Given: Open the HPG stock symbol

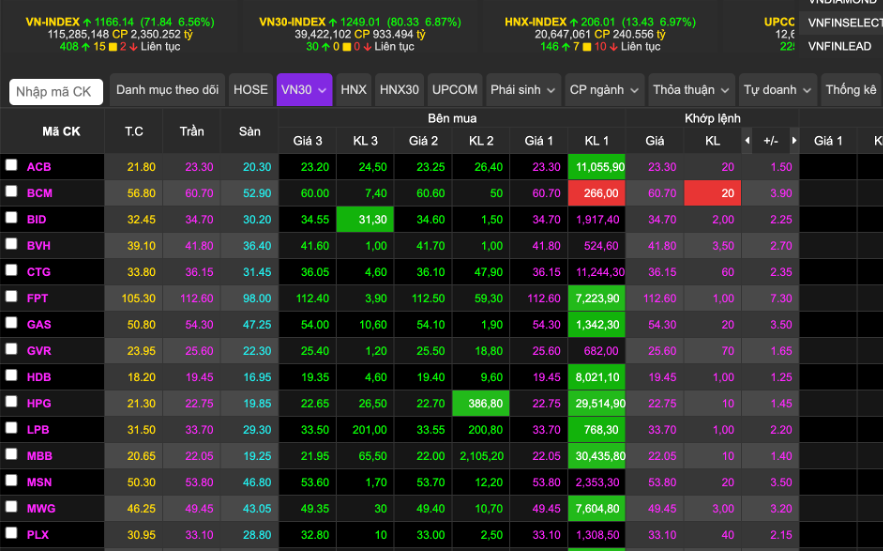Looking at the screenshot, I should [x=39, y=403].
